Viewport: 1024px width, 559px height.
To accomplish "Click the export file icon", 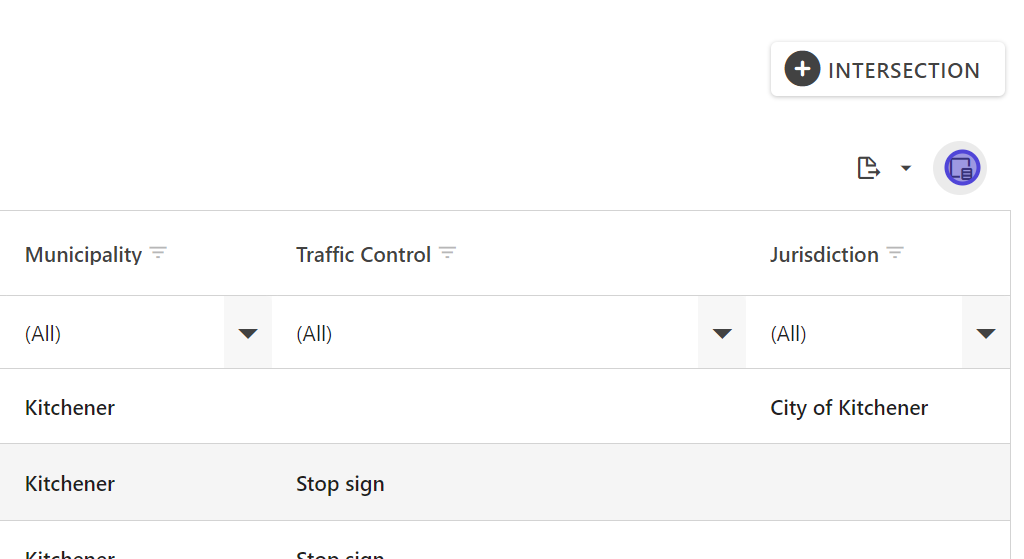I will click(x=868, y=168).
